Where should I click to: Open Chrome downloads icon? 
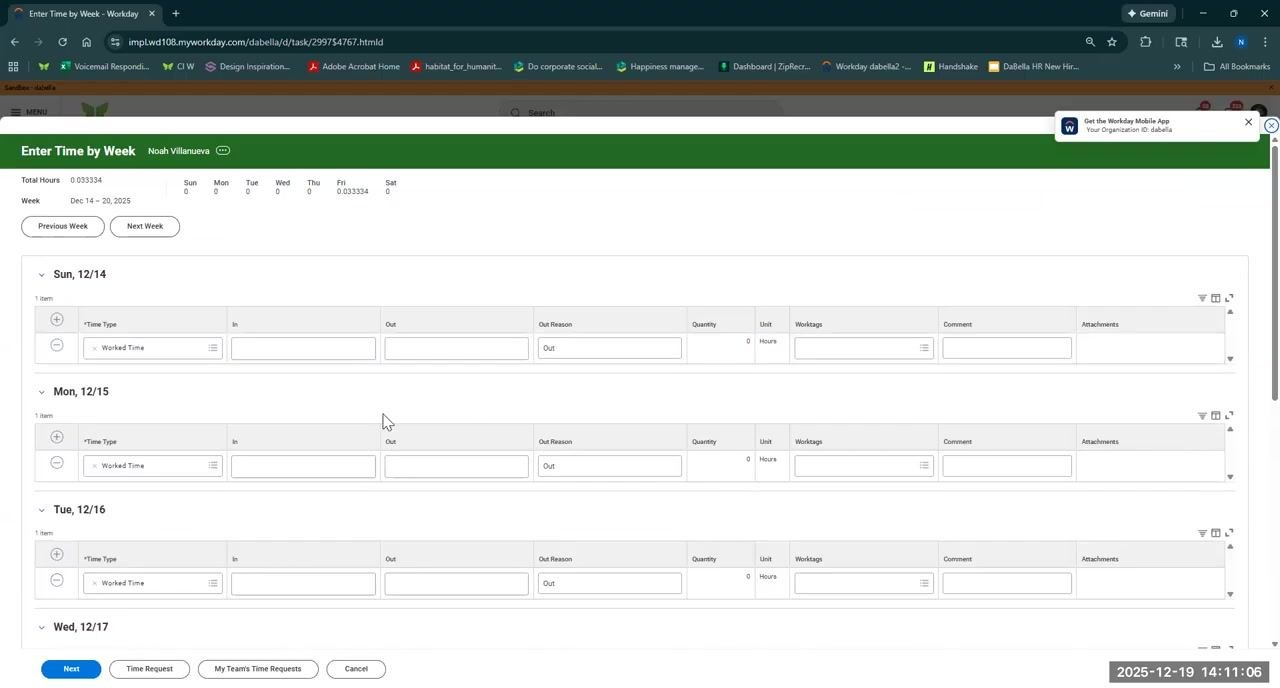(1217, 42)
